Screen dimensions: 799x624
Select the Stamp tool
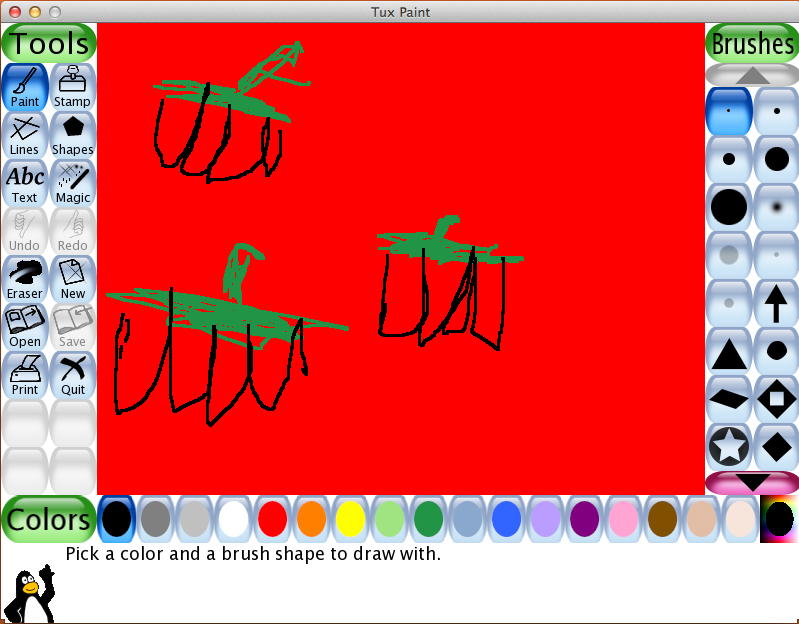[x=72, y=87]
